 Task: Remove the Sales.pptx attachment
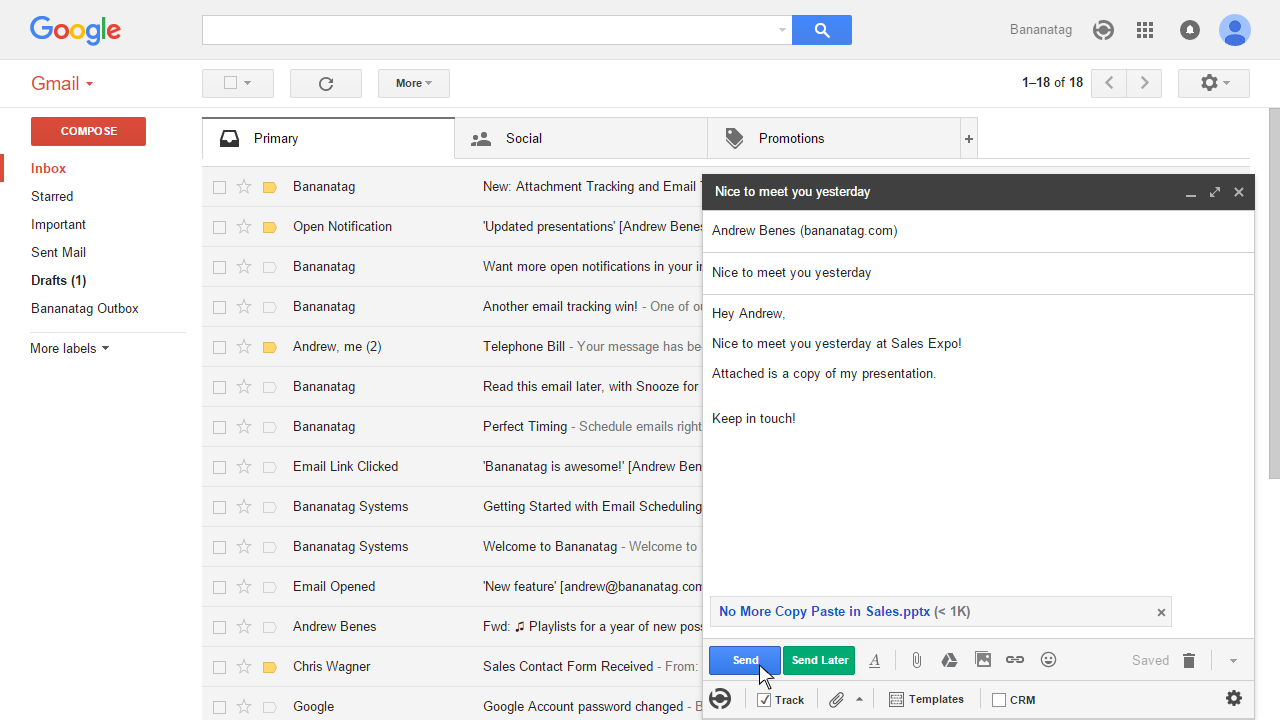(x=1161, y=612)
